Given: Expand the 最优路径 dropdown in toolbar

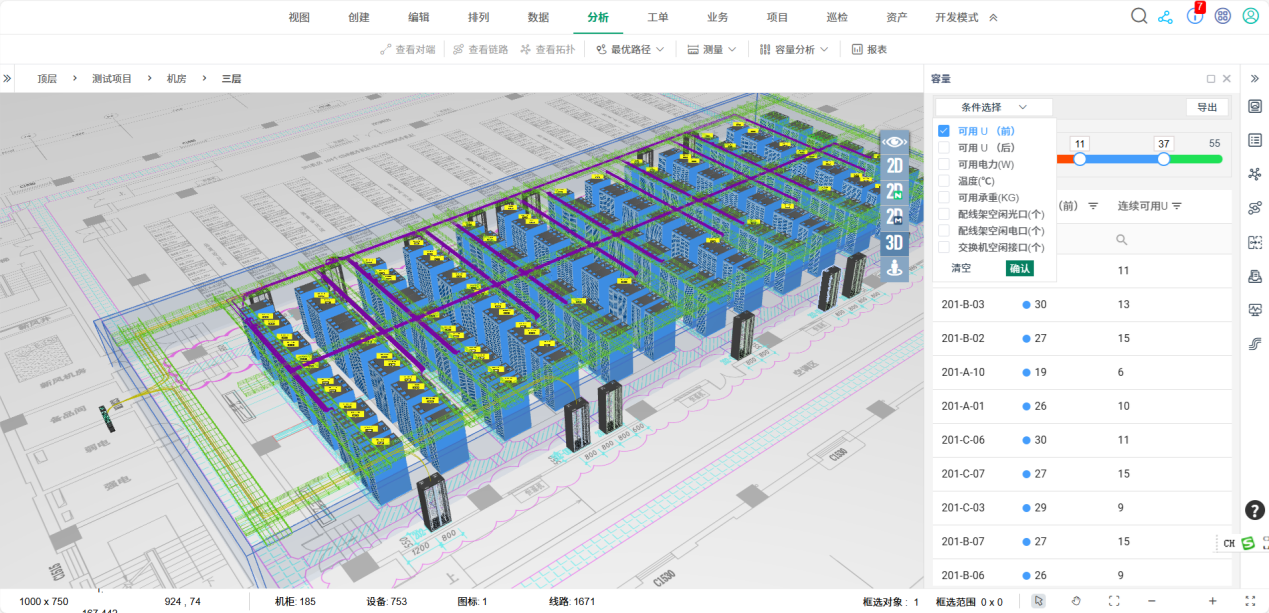Looking at the screenshot, I should (630, 49).
